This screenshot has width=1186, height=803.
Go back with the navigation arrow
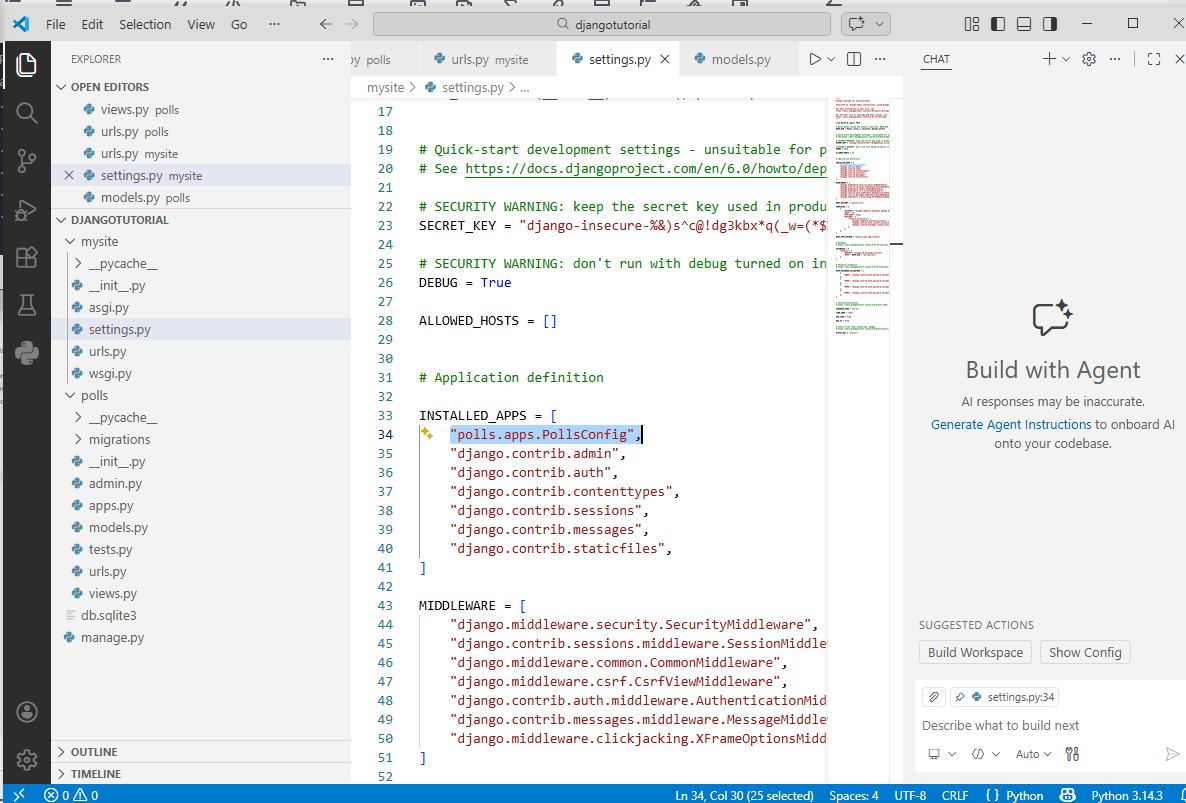pos(326,24)
